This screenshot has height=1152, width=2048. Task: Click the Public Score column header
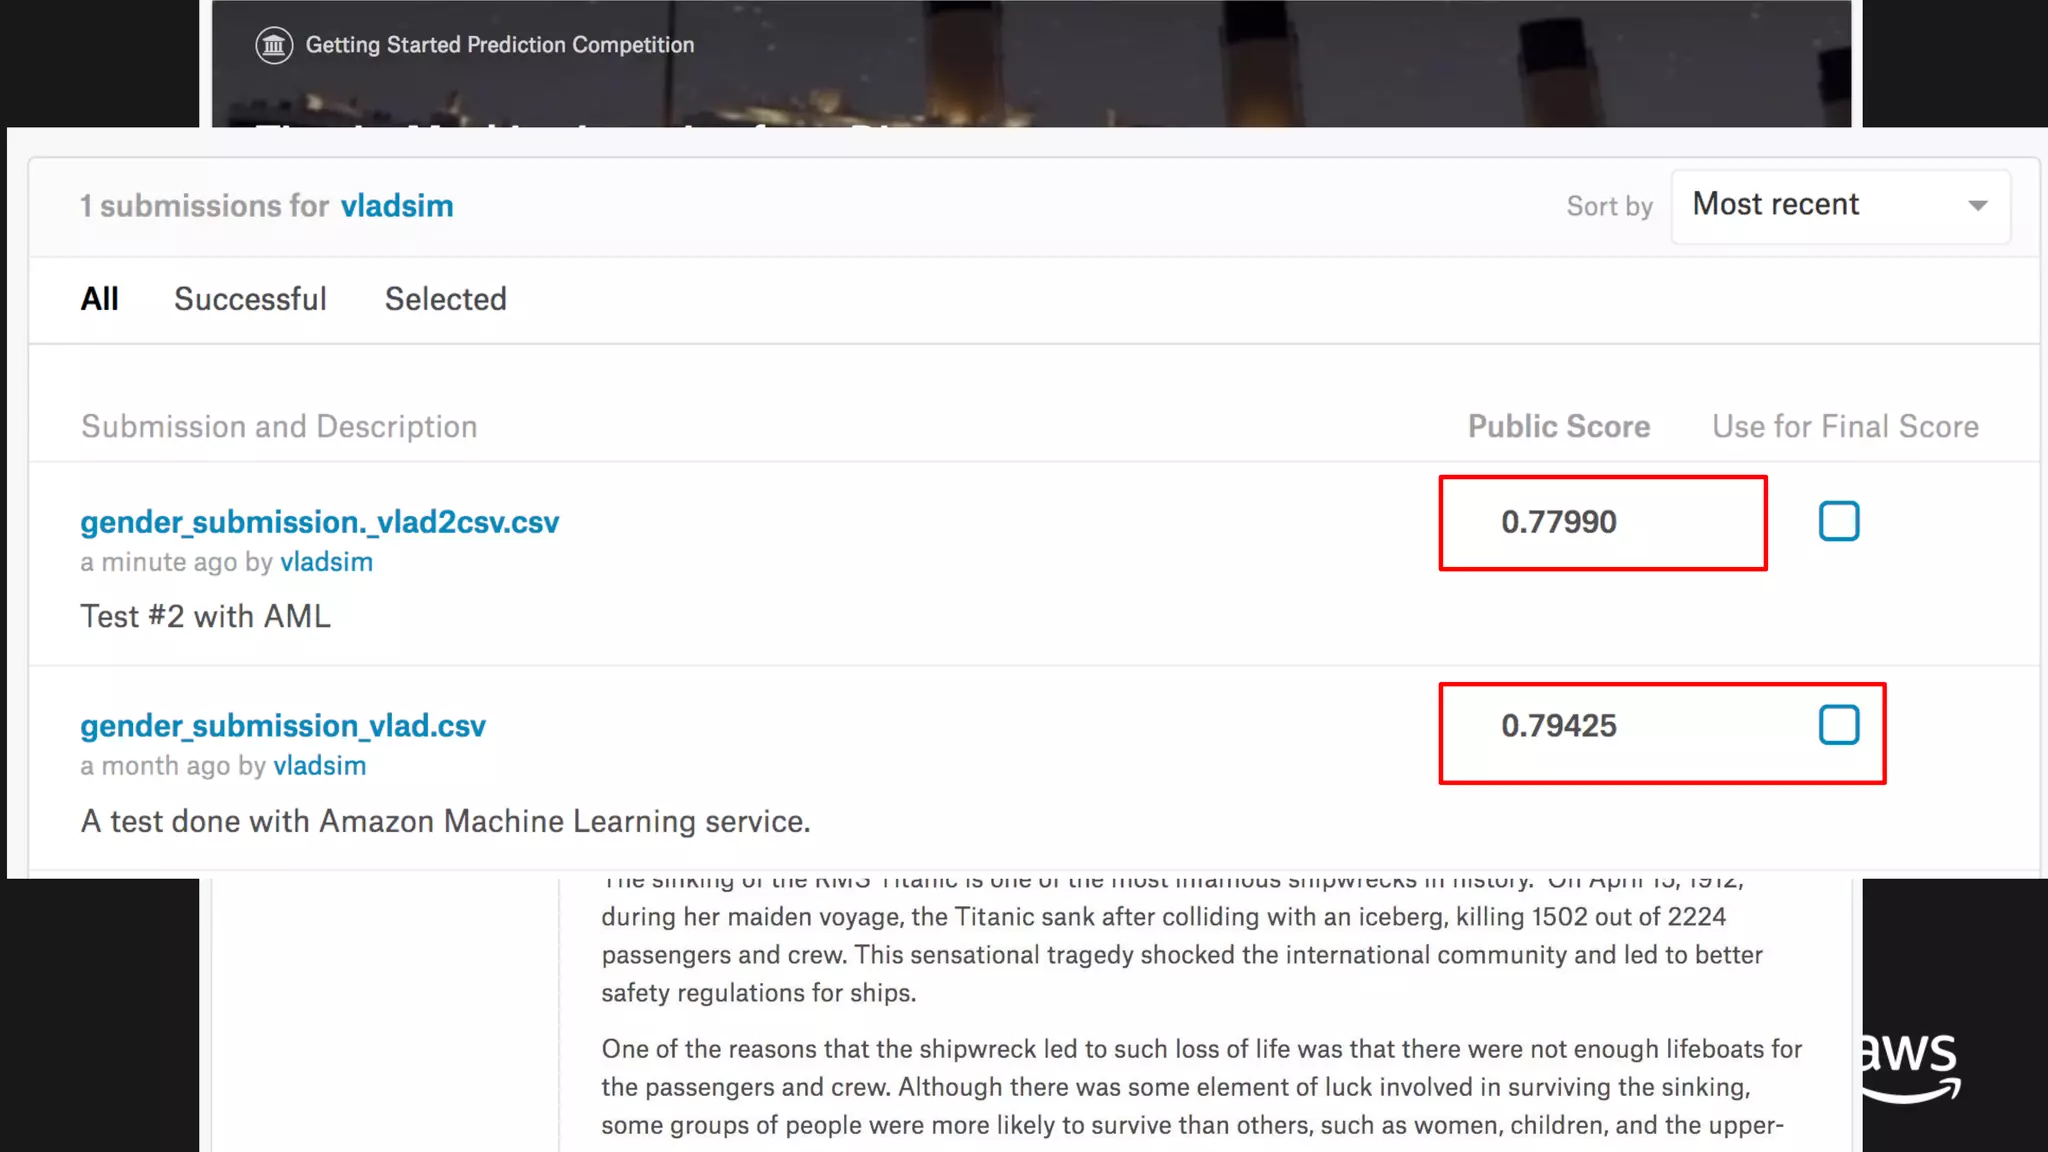pos(1558,427)
